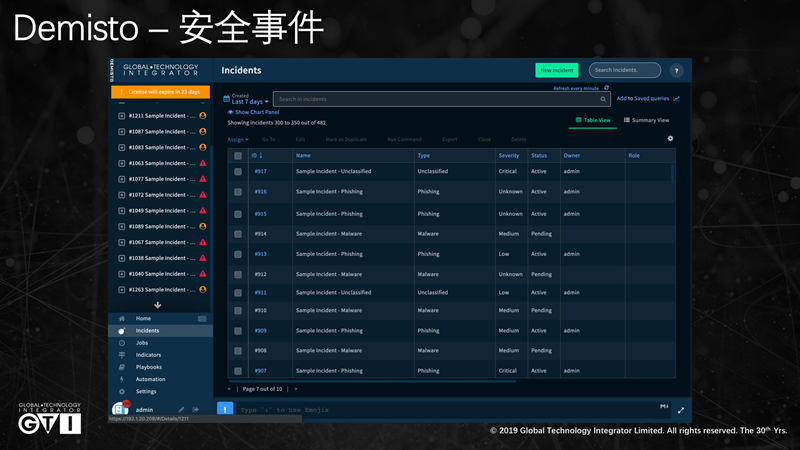Screen dimensions: 800x450
Task: Click the Indicators sidebar icon
Action: click(122, 355)
